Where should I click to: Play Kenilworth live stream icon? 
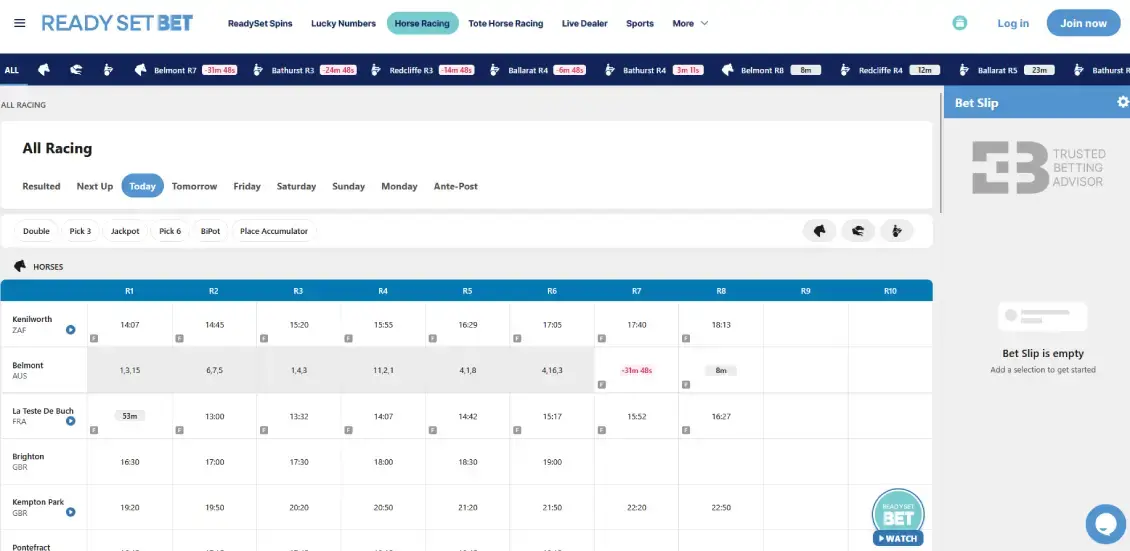[71, 330]
